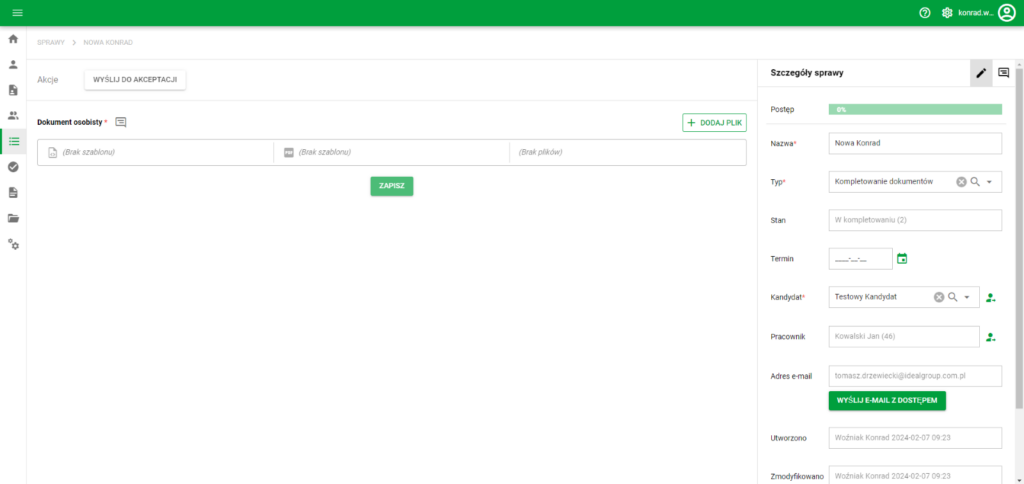Click the WYŚLIJ DO AKCEPTACJI button

pos(135,80)
